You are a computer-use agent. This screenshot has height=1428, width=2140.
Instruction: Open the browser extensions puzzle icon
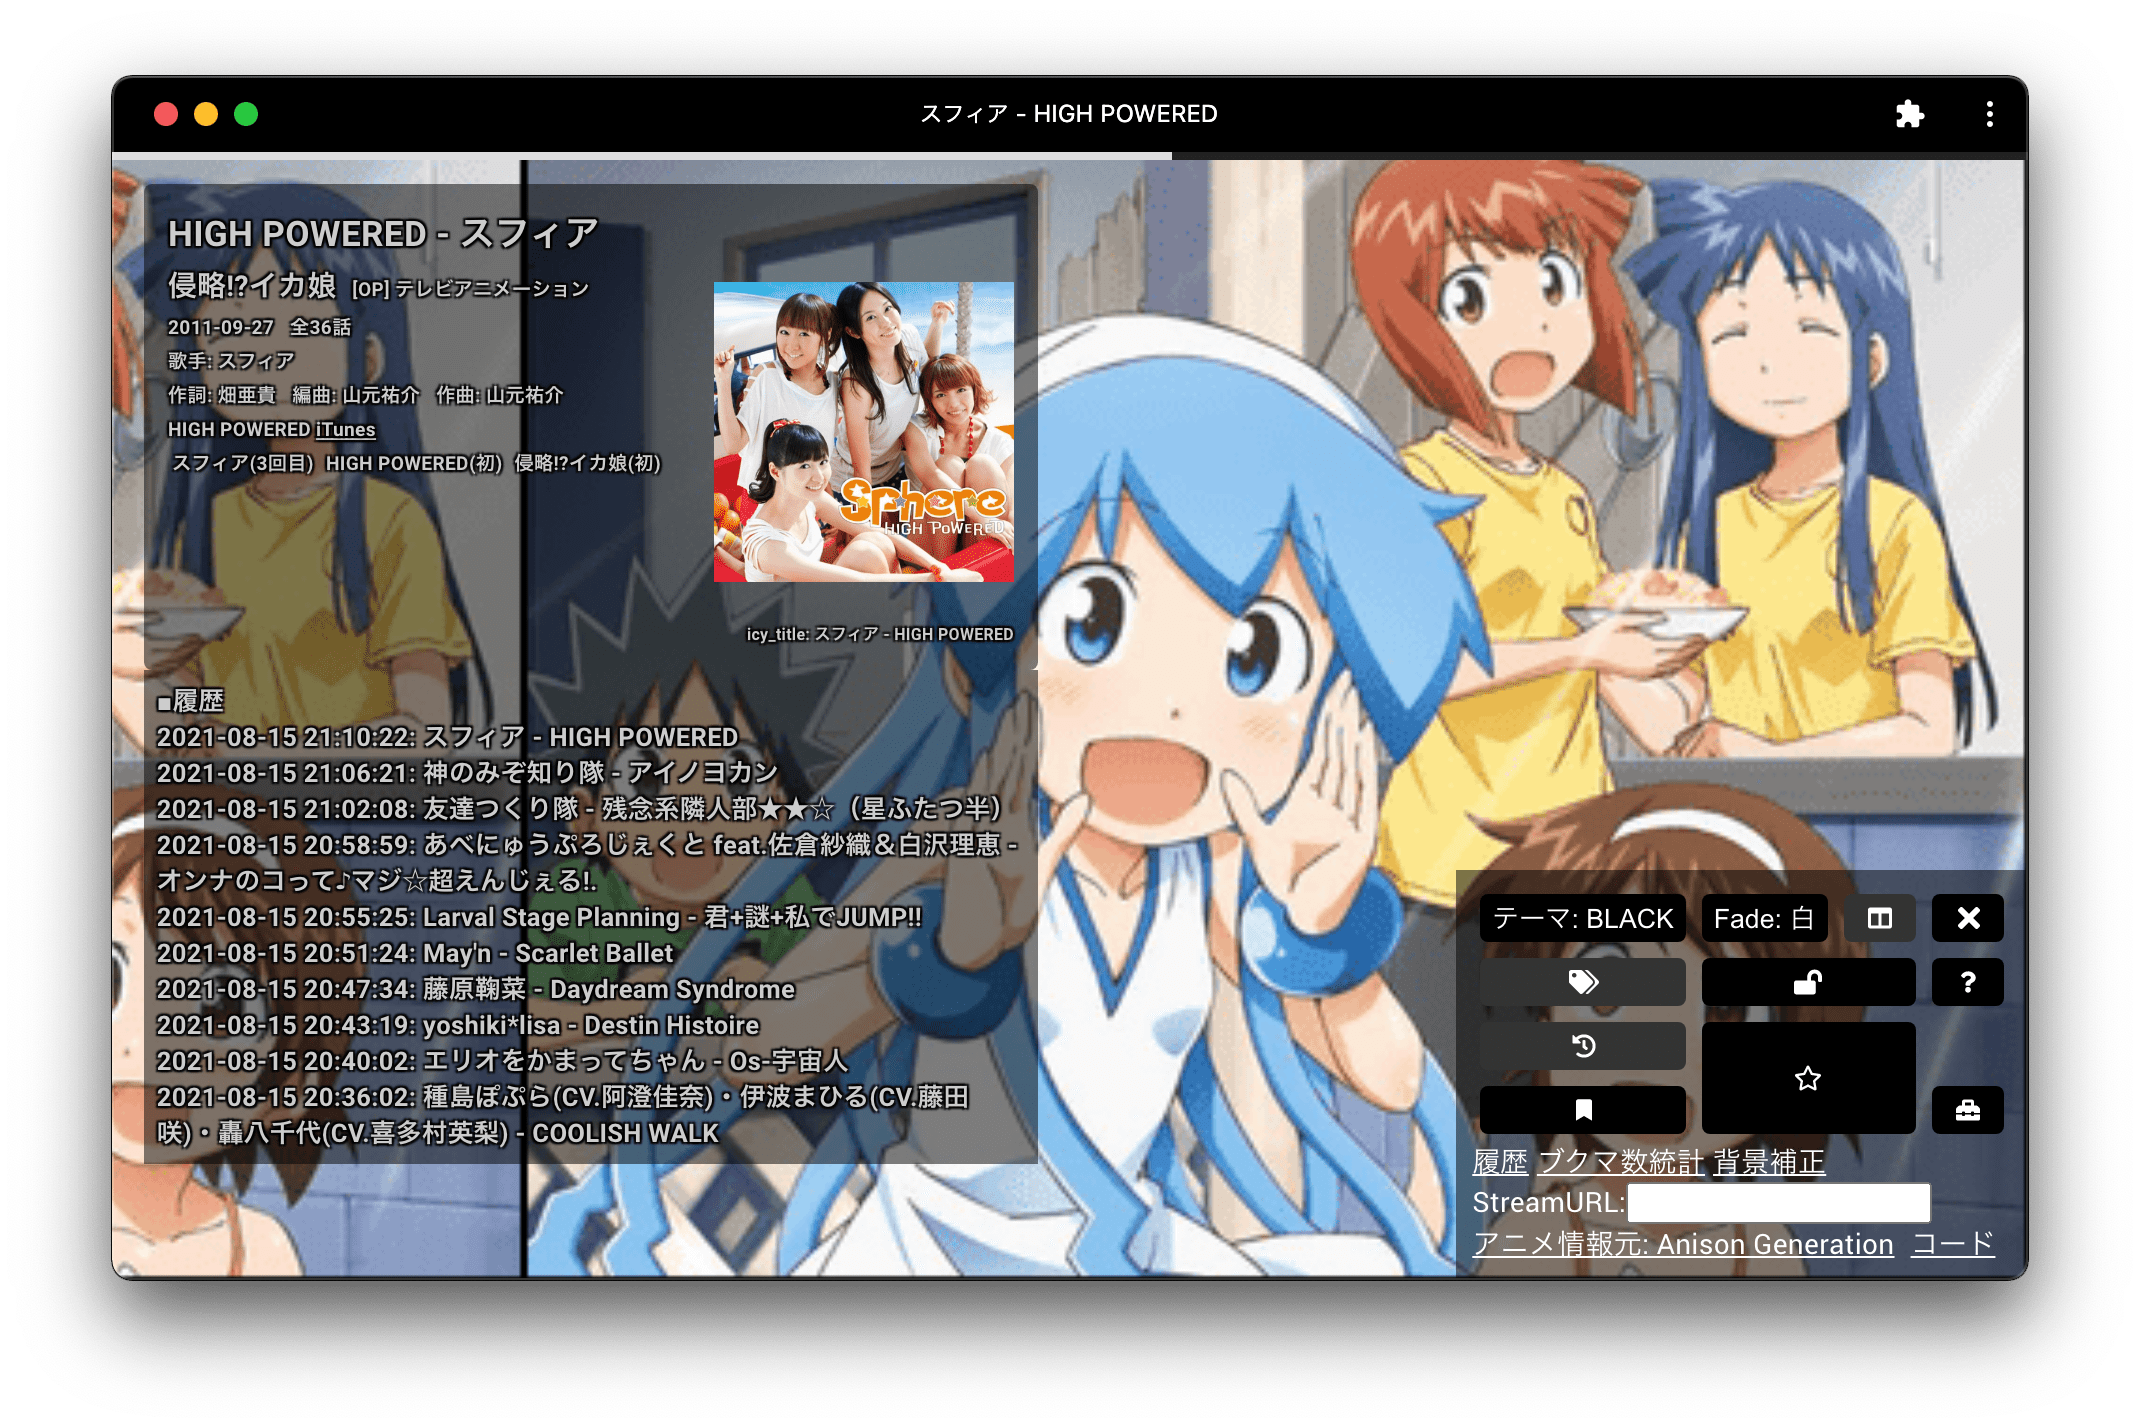(1909, 114)
